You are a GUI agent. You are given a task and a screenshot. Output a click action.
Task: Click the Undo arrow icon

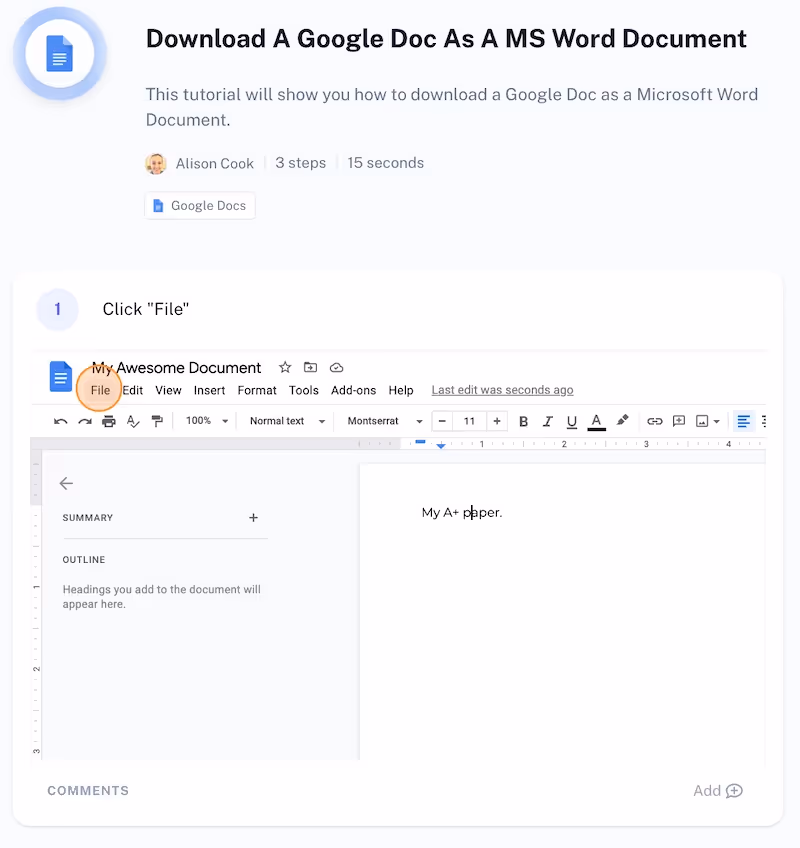point(61,421)
